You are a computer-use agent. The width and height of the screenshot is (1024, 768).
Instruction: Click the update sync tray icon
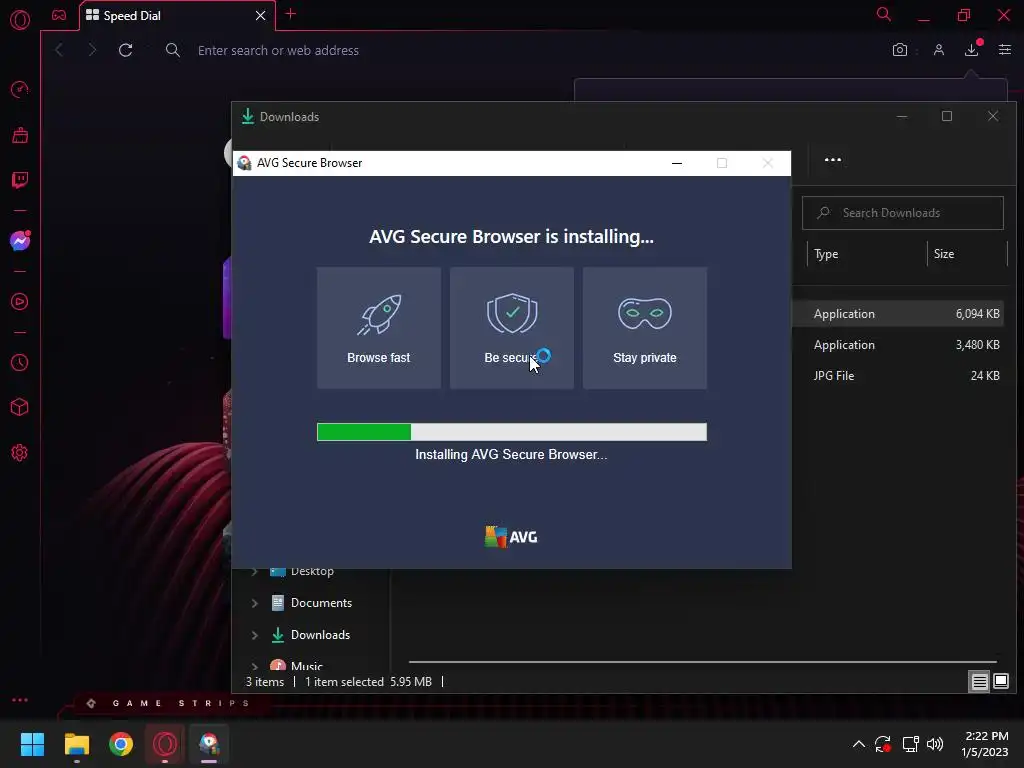point(883,744)
